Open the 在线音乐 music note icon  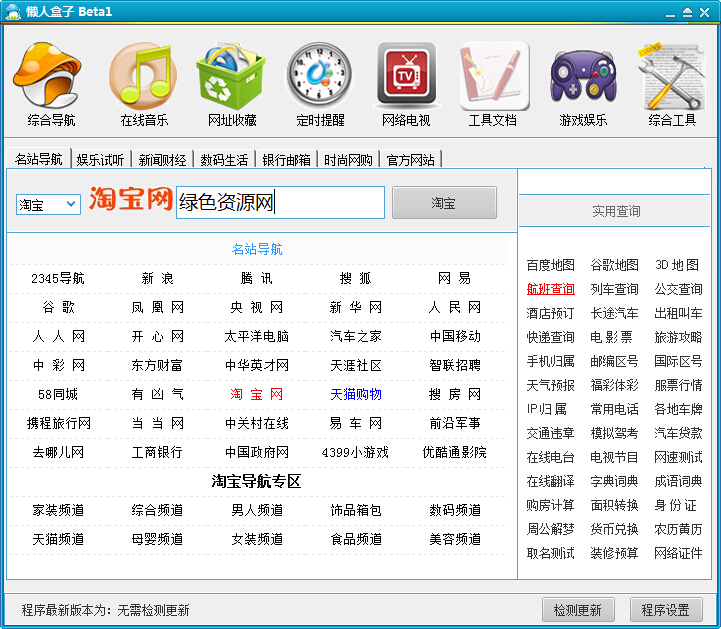point(143,75)
